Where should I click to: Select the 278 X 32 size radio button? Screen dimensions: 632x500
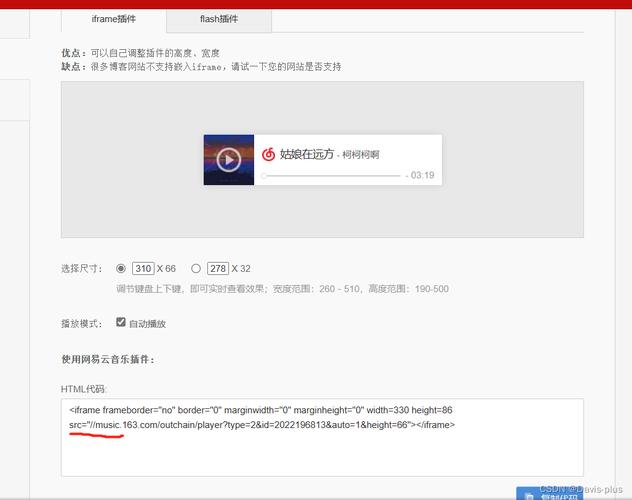pos(196,268)
